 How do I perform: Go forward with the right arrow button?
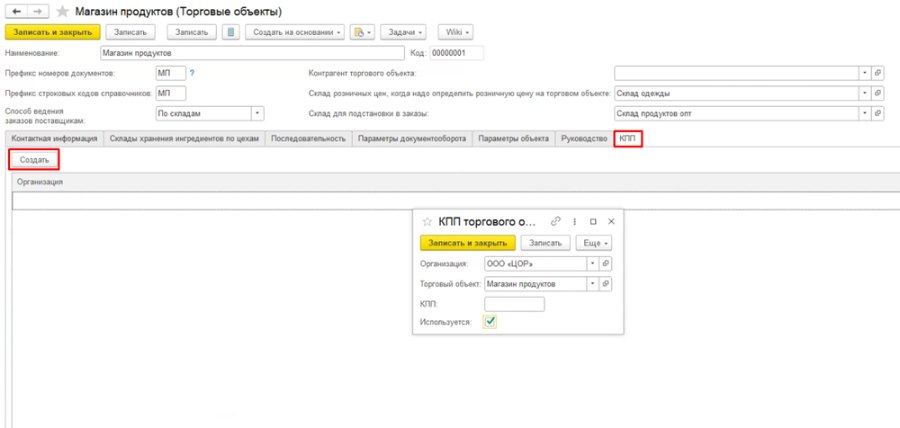click(37, 11)
